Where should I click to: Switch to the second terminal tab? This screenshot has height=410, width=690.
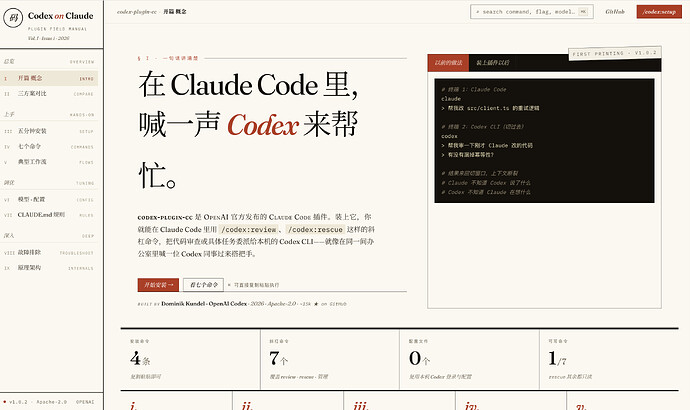492,63
